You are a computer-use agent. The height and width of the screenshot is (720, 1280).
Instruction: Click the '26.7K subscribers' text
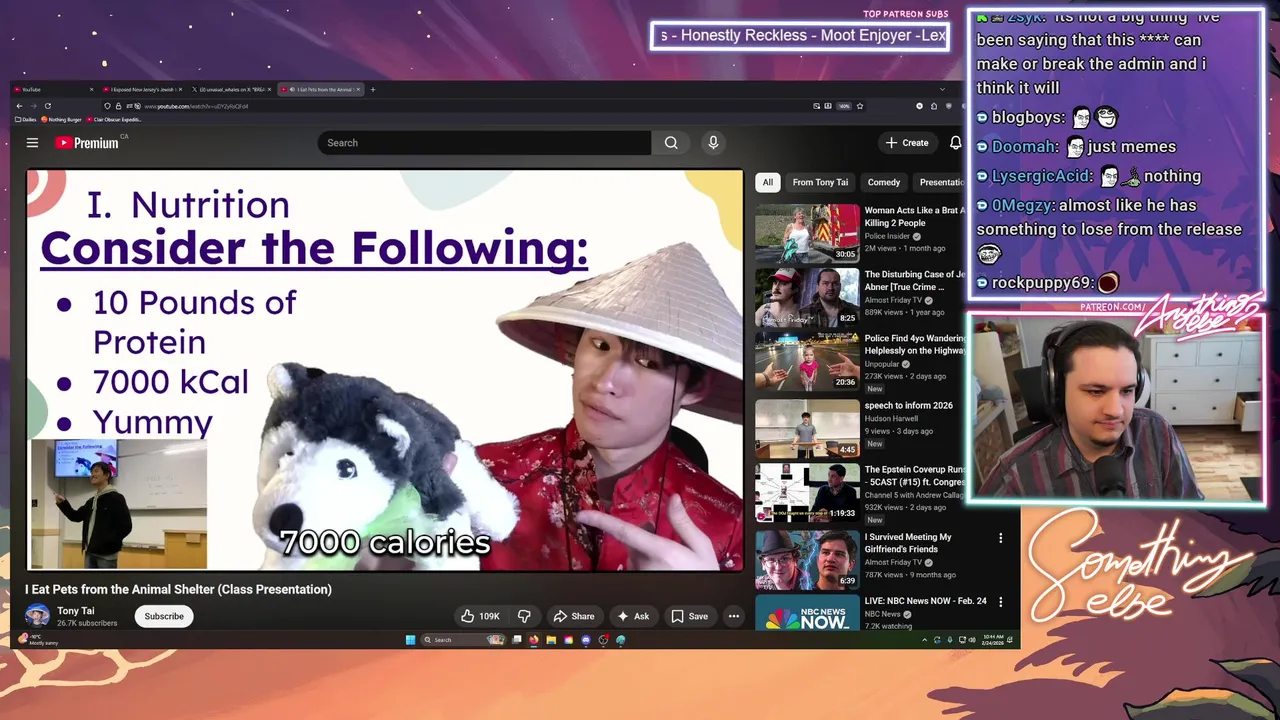pos(87,623)
